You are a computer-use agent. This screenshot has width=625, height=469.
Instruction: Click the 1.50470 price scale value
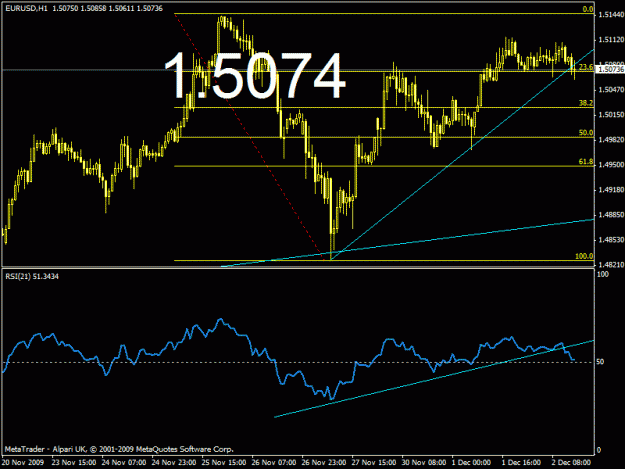(611, 90)
